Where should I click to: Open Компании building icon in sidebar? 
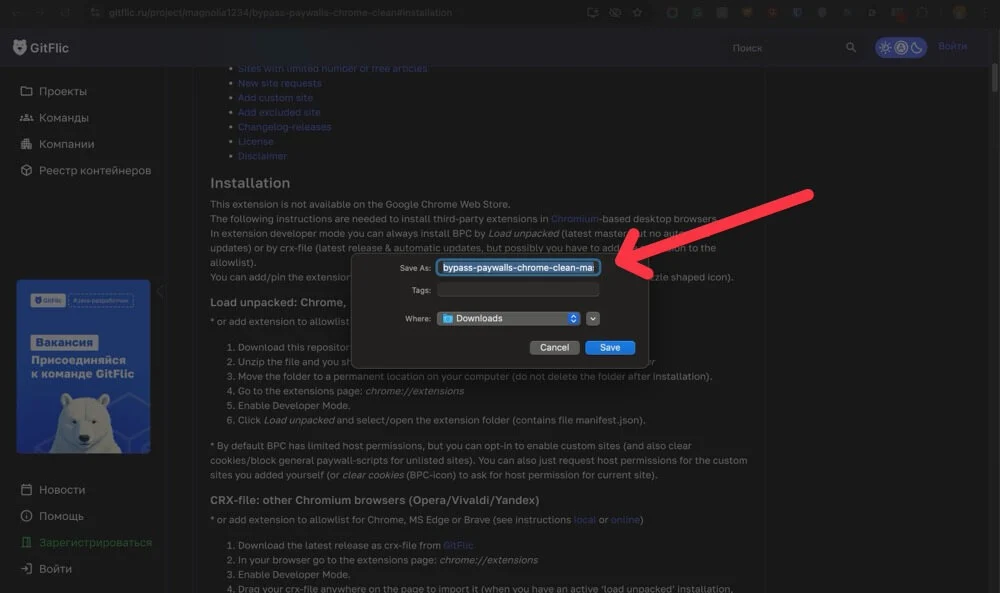coord(26,144)
